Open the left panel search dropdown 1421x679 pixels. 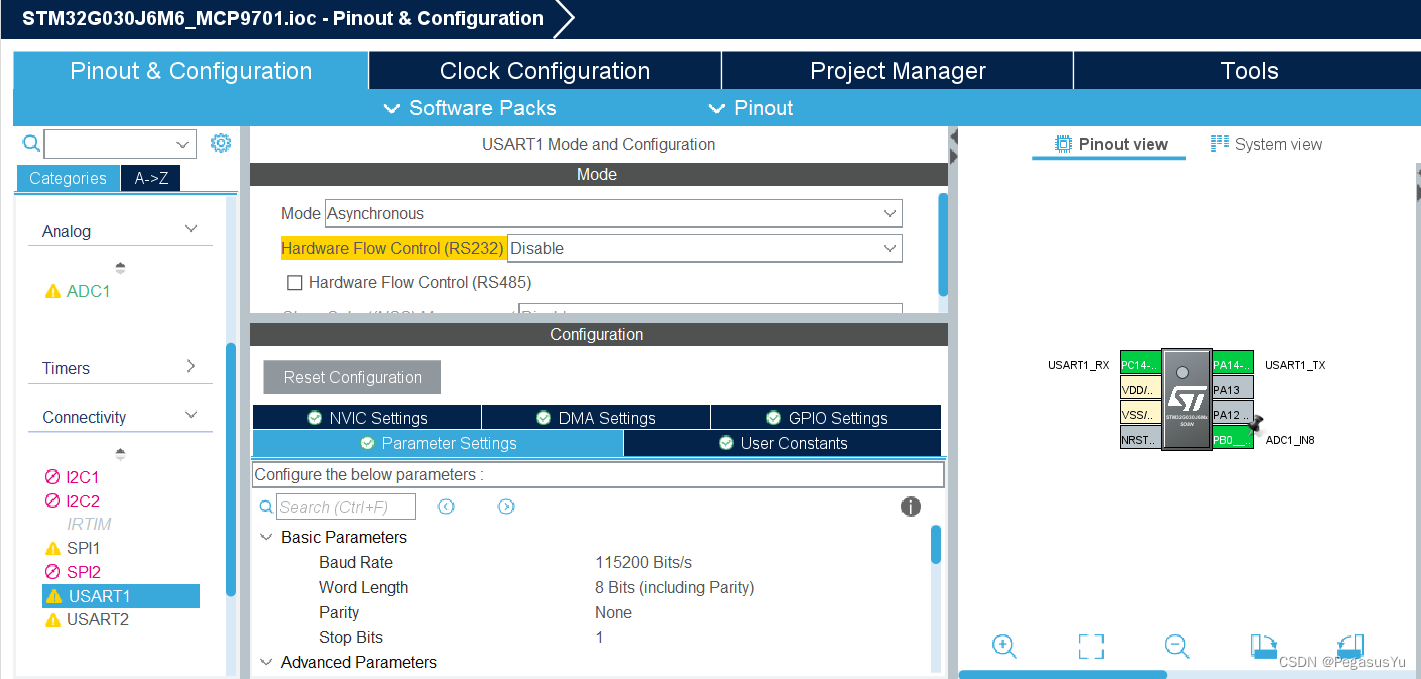(x=183, y=144)
